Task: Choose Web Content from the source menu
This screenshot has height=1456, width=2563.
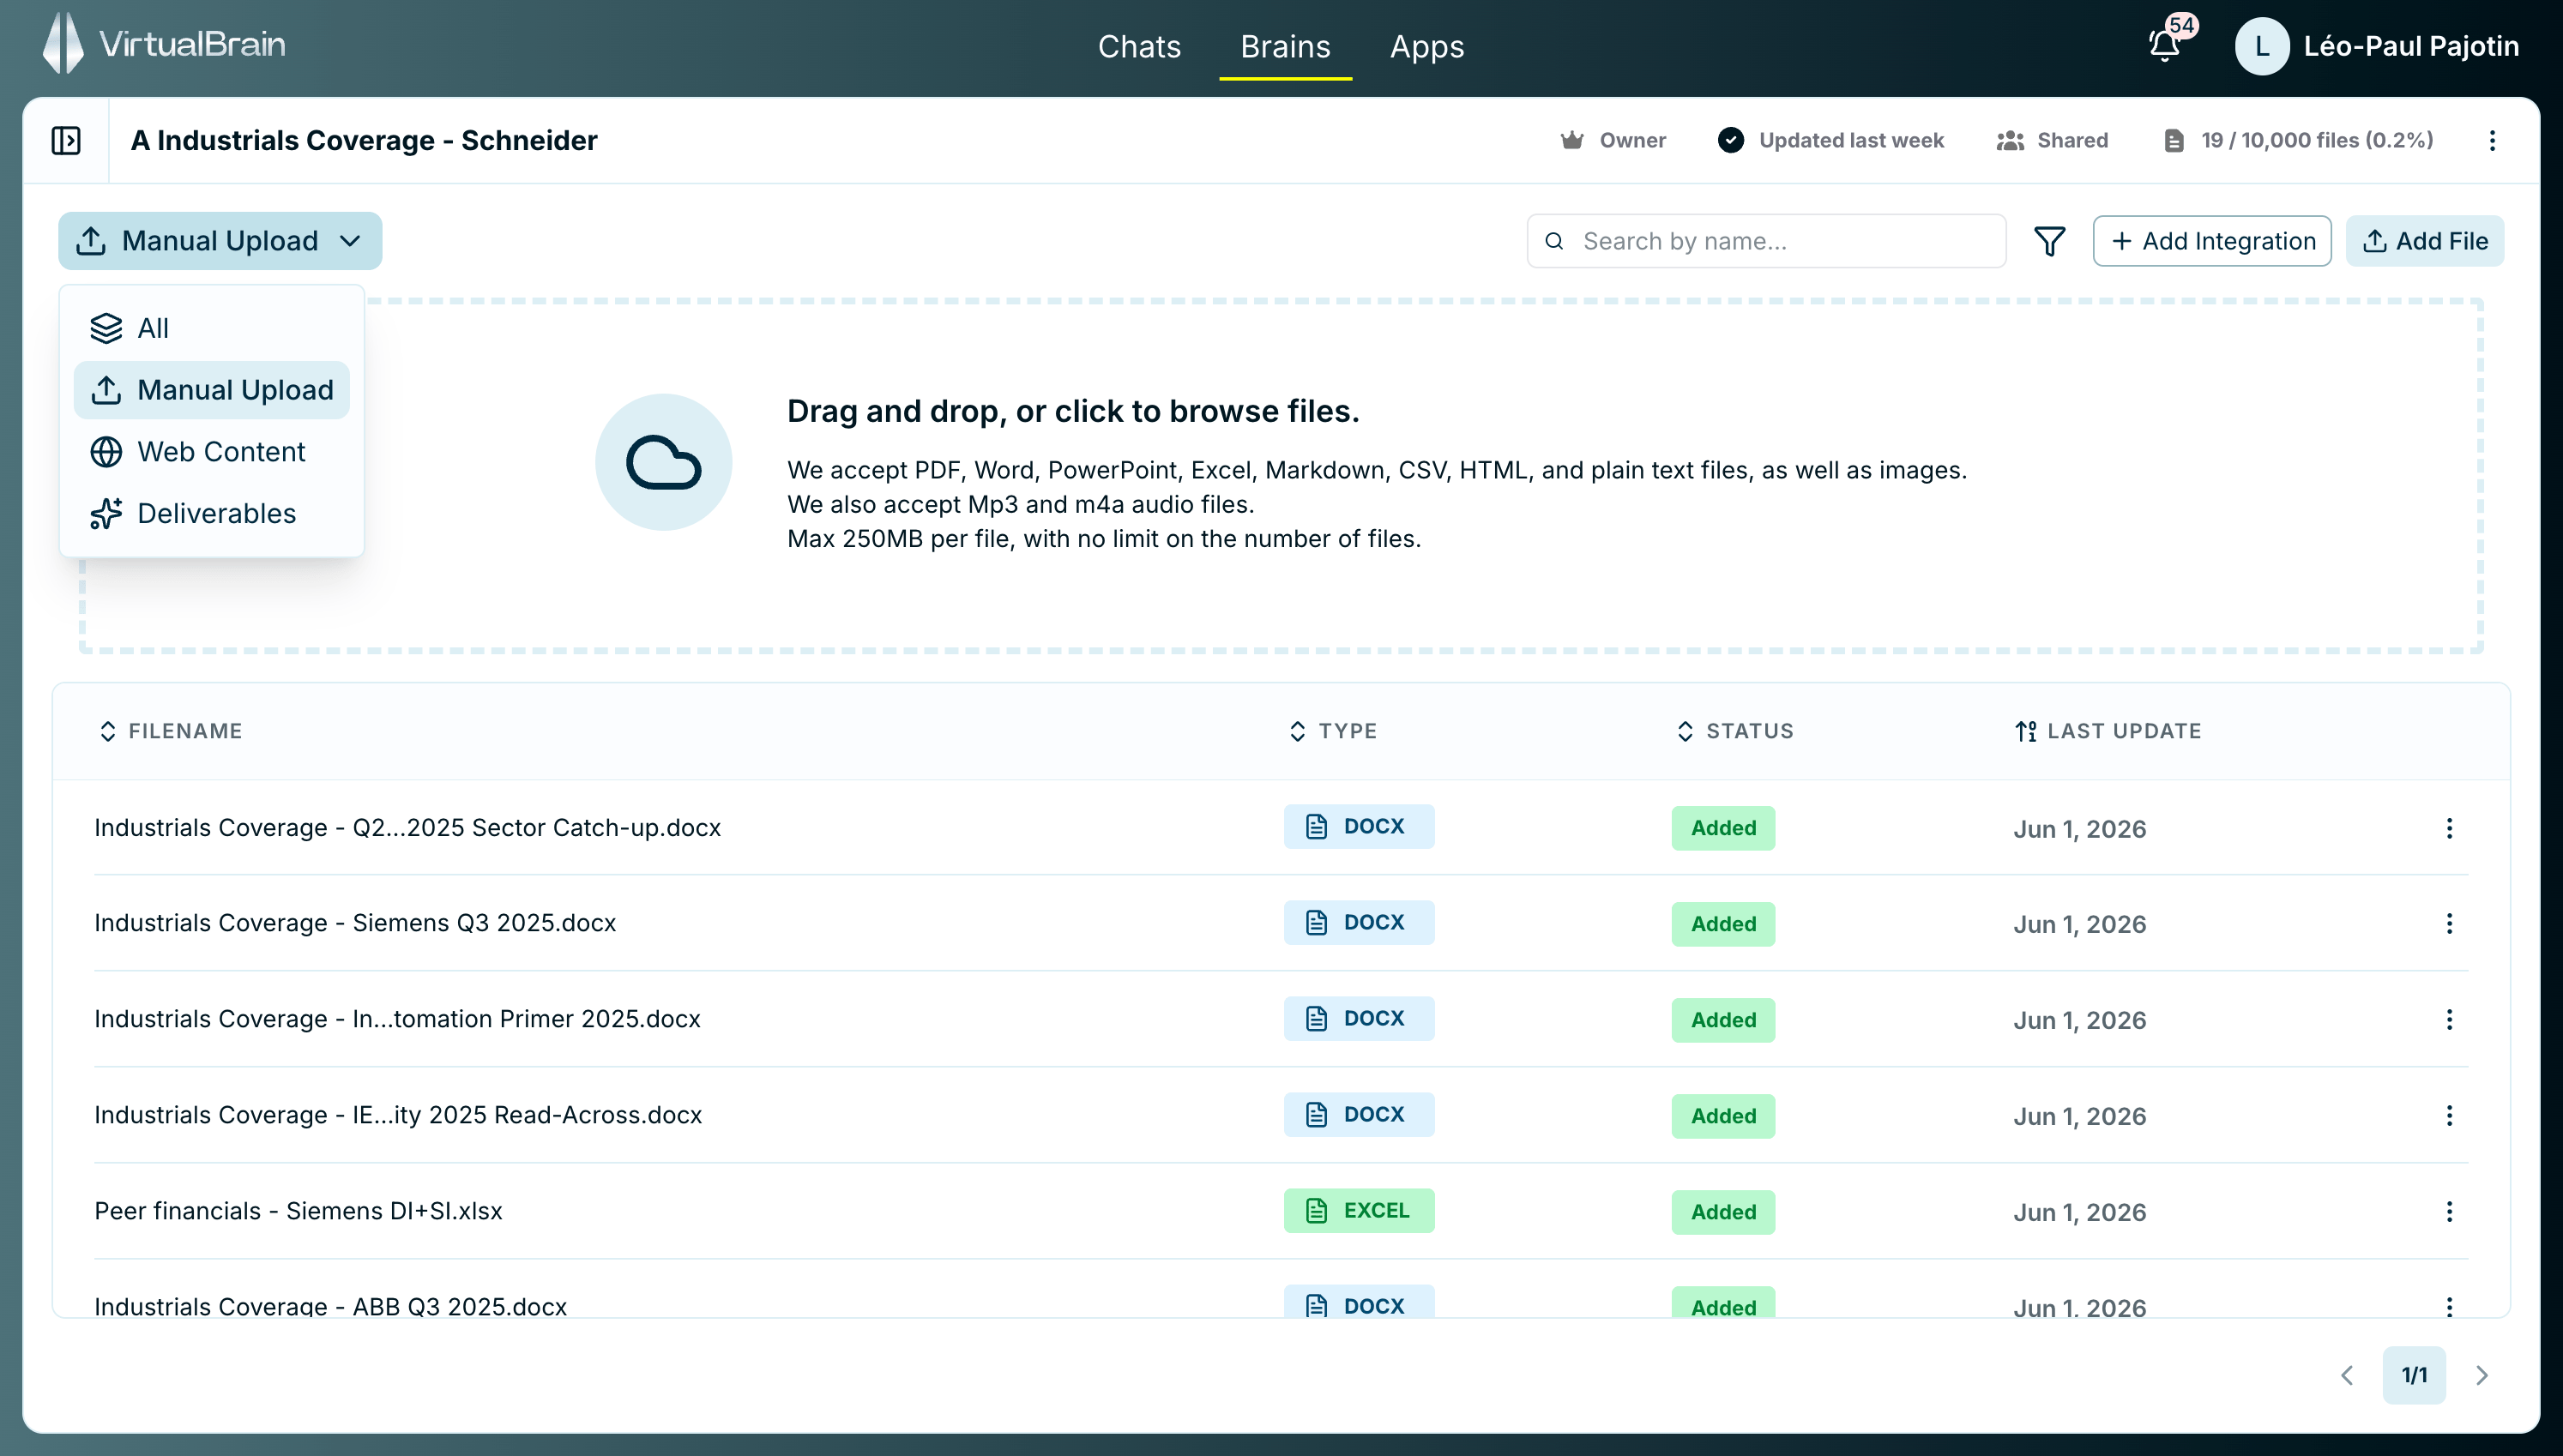Action: (x=211, y=452)
